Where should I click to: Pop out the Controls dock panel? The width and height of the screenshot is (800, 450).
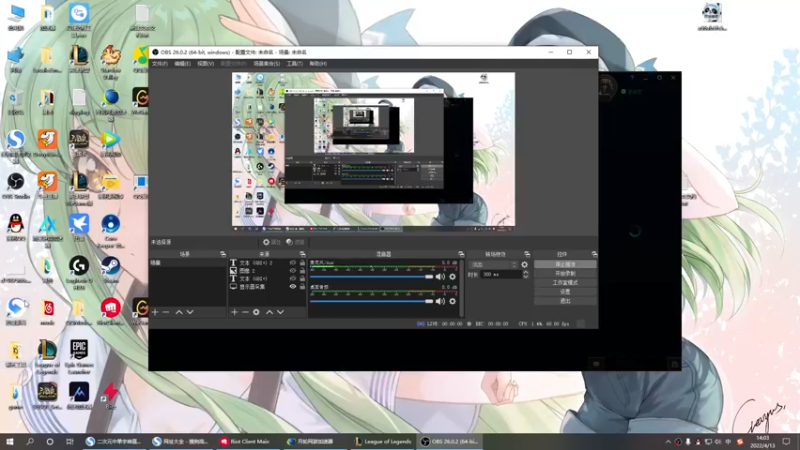pyautogui.click(x=594, y=254)
